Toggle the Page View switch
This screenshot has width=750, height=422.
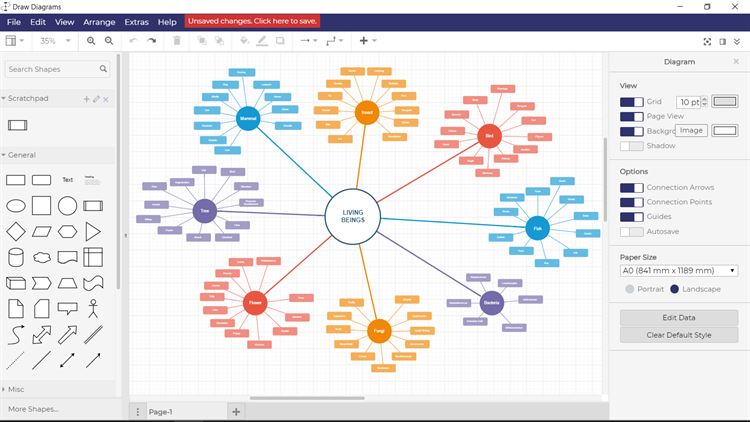(631, 116)
